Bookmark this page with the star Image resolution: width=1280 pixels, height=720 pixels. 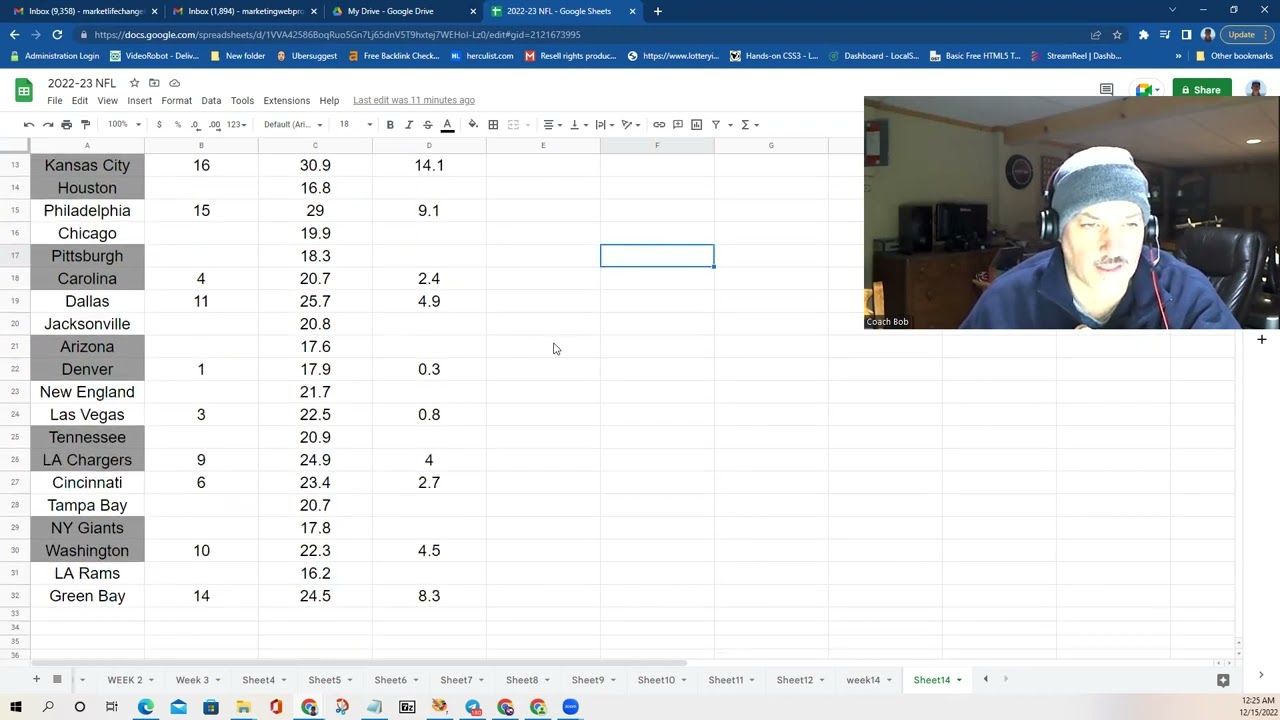[1117, 35]
